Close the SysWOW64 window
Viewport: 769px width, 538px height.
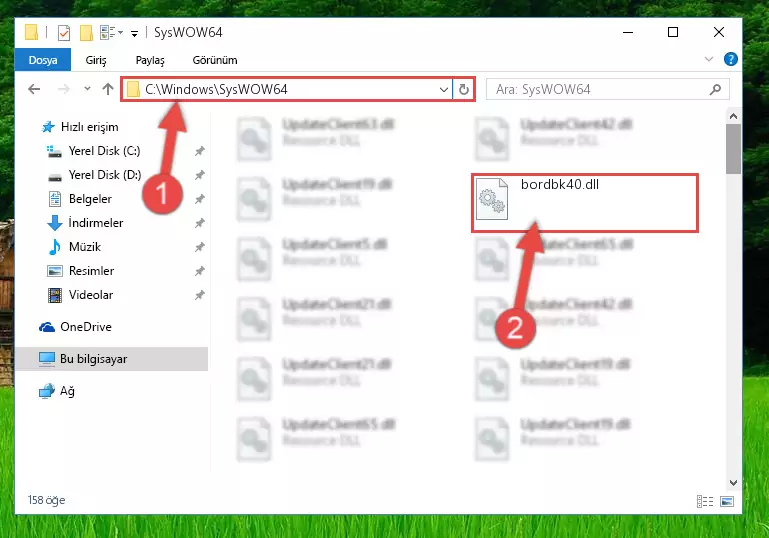[x=718, y=32]
